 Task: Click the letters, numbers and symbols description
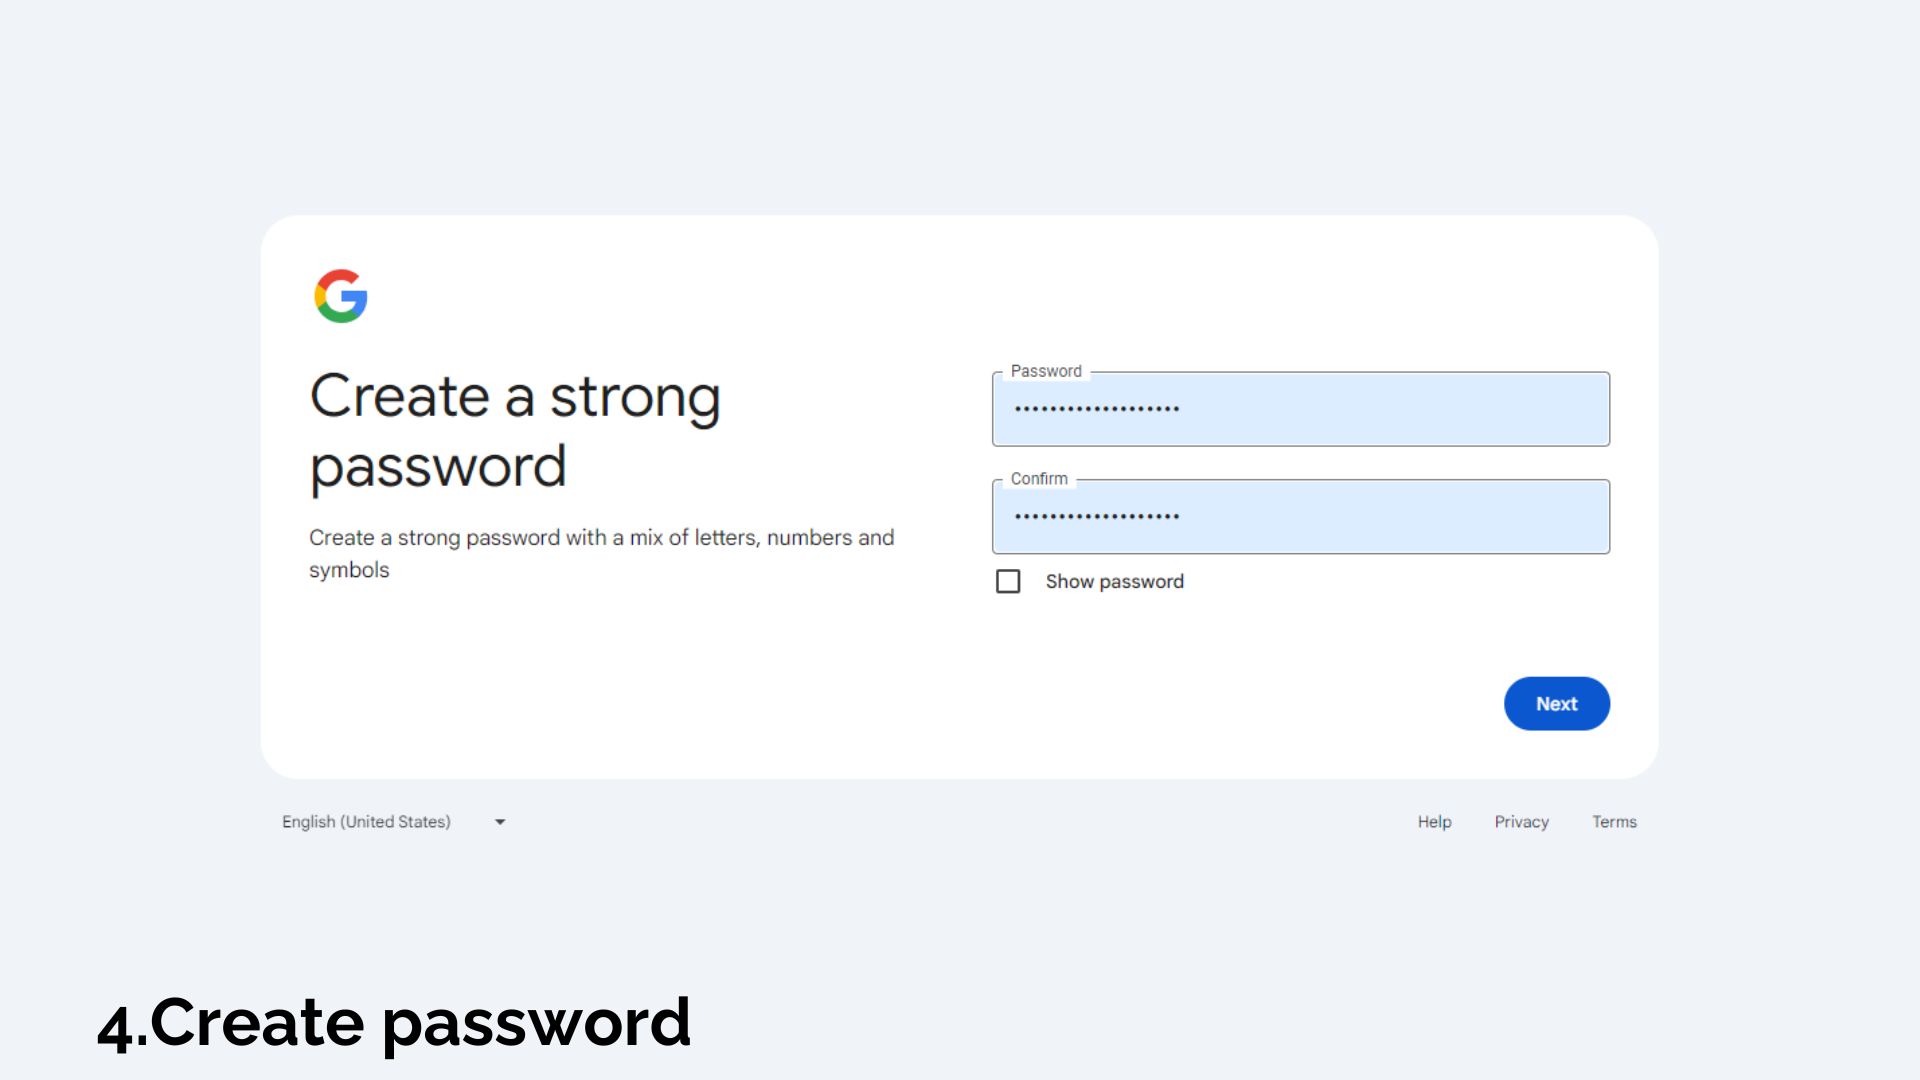(601, 553)
